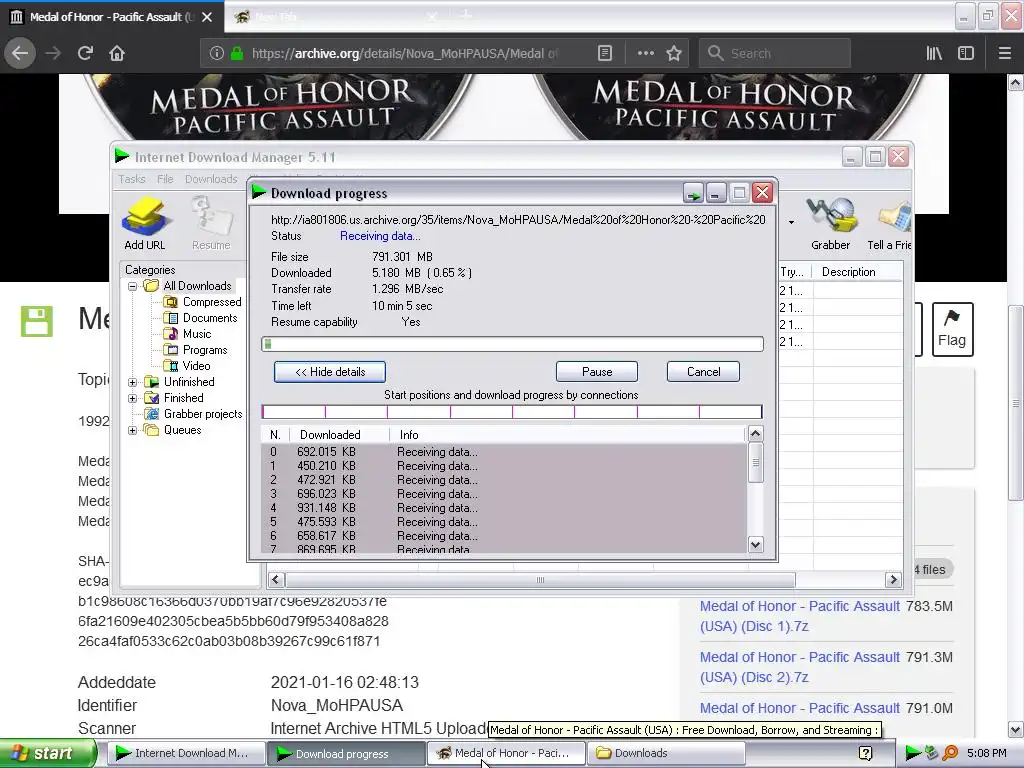The width and height of the screenshot is (1024, 768).
Task: Open the Tasks menu in IDM
Action: (x=132, y=179)
